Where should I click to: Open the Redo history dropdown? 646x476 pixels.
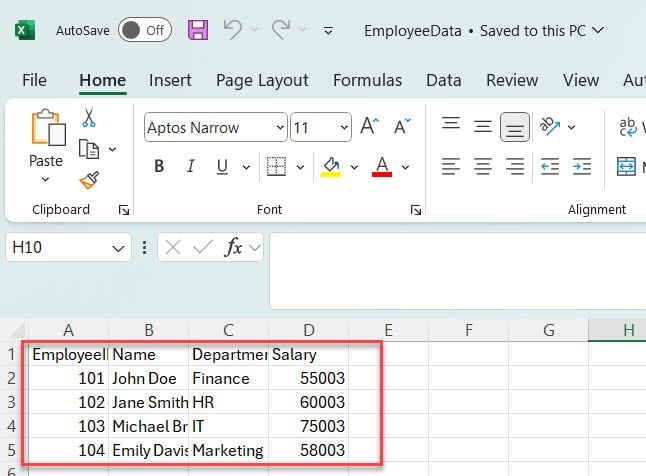click(x=303, y=30)
